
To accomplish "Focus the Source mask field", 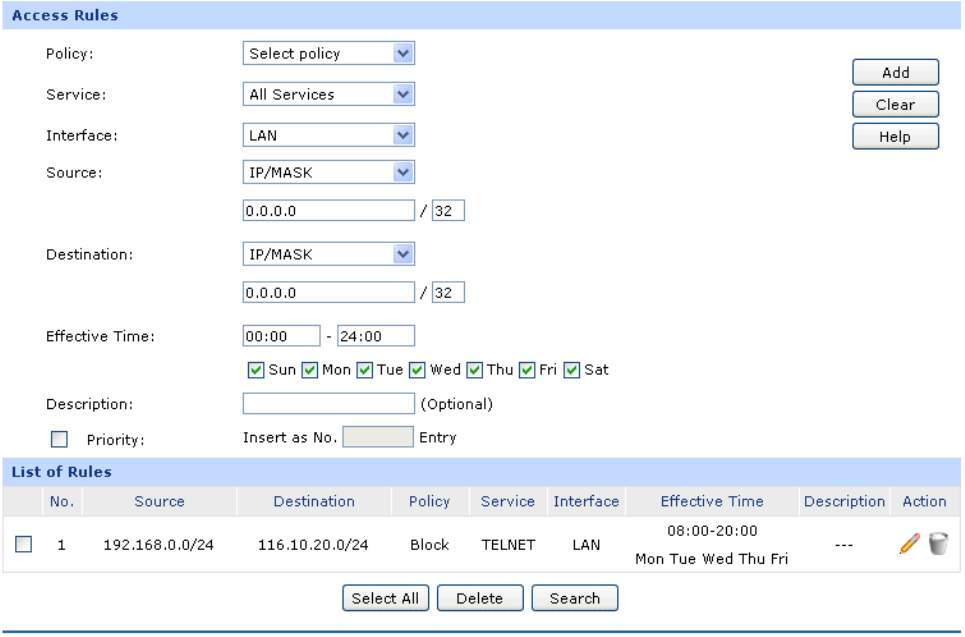I will tap(448, 210).
